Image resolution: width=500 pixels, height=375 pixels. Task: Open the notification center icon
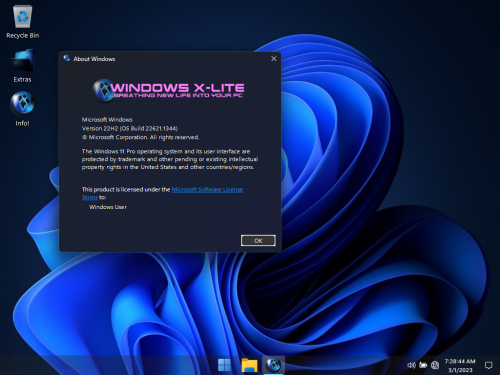(x=488, y=365)
